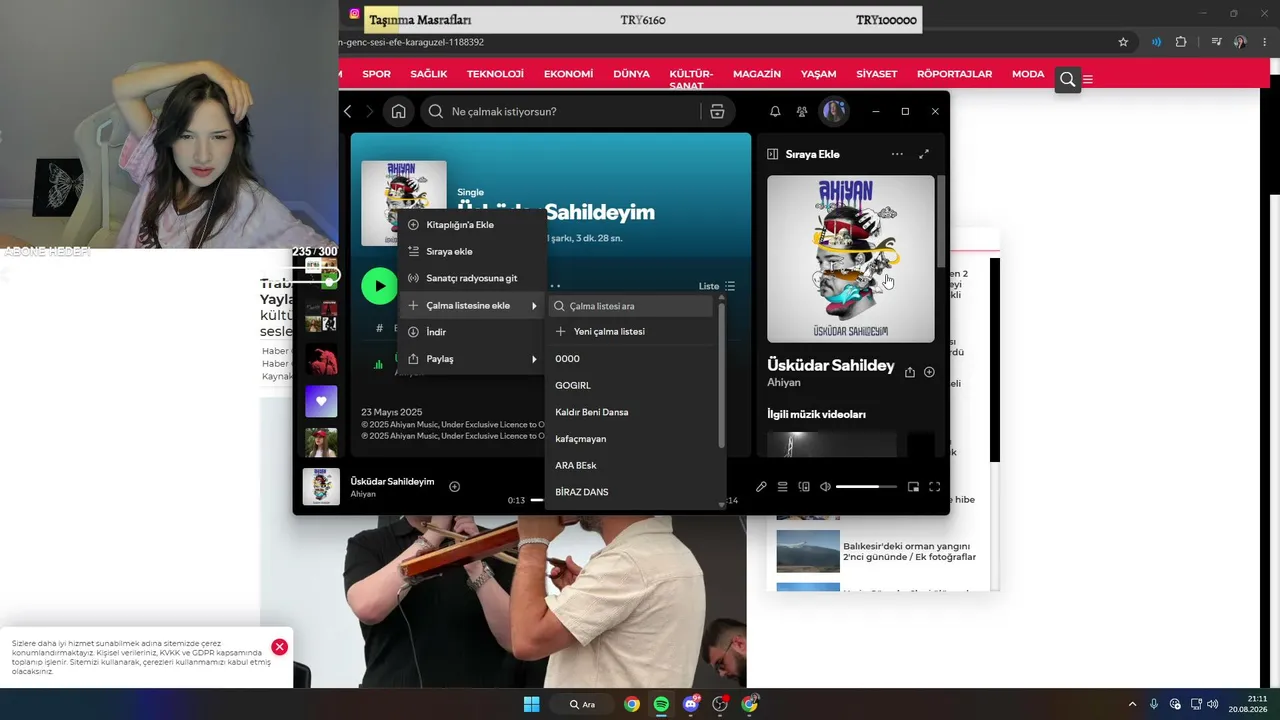Open Discord from the taskbar

[690, 704]
